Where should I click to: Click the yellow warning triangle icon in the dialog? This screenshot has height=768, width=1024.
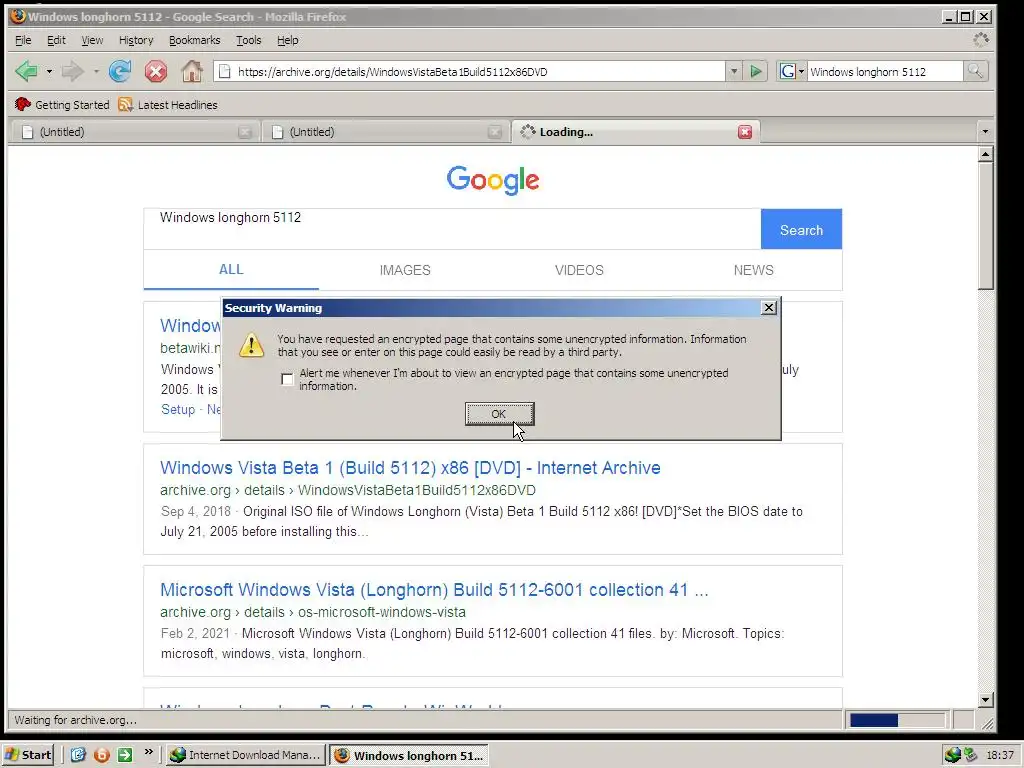pos(251,345)
